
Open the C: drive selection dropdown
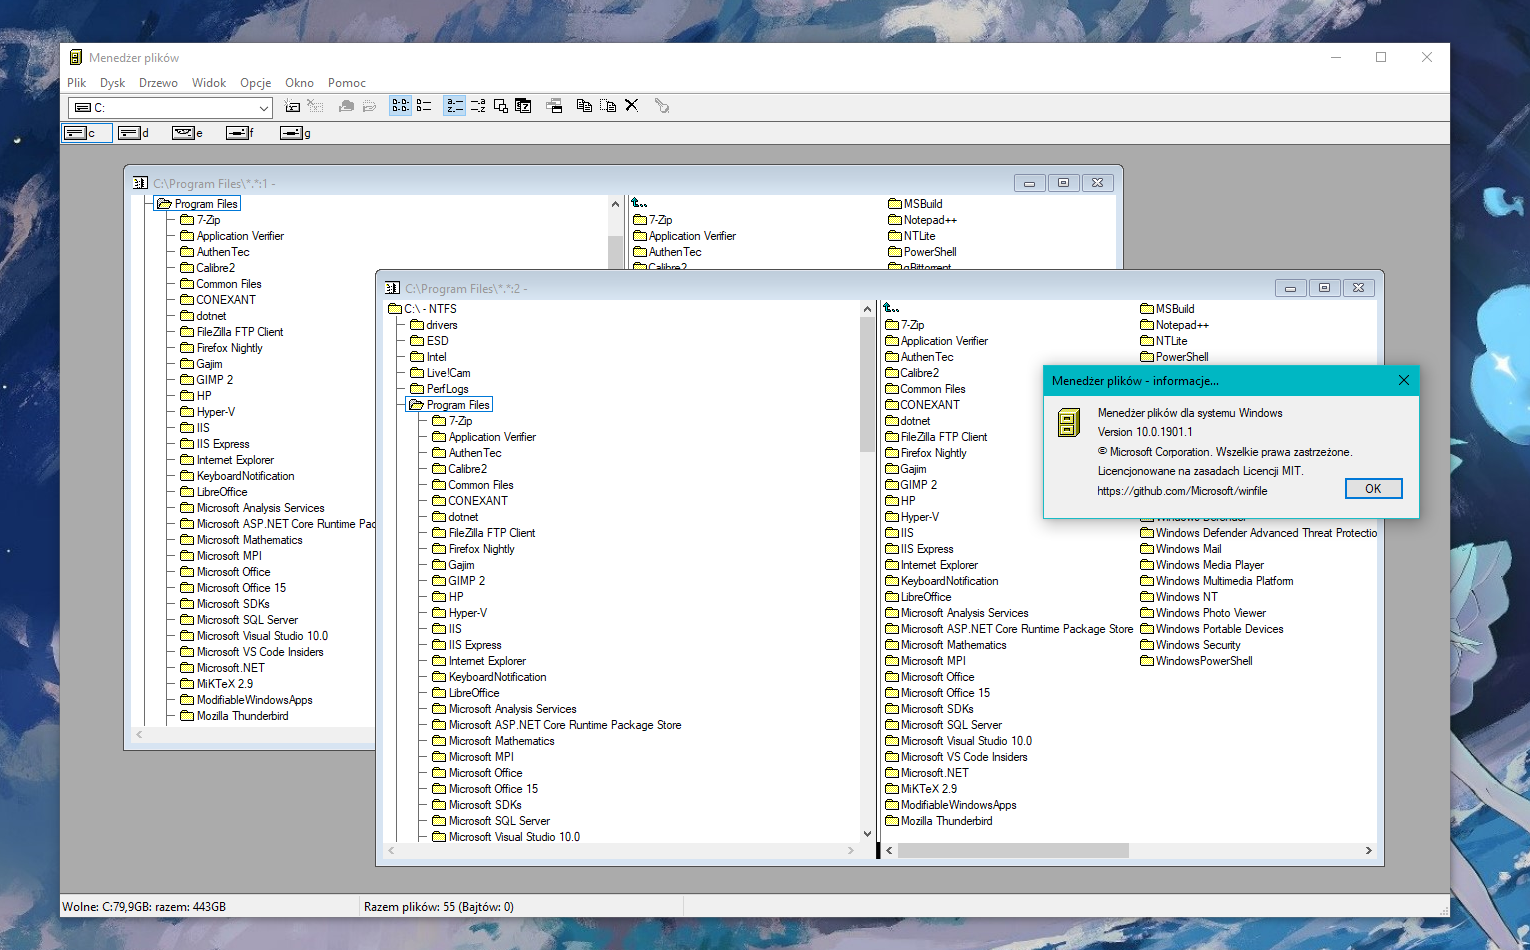264,108
